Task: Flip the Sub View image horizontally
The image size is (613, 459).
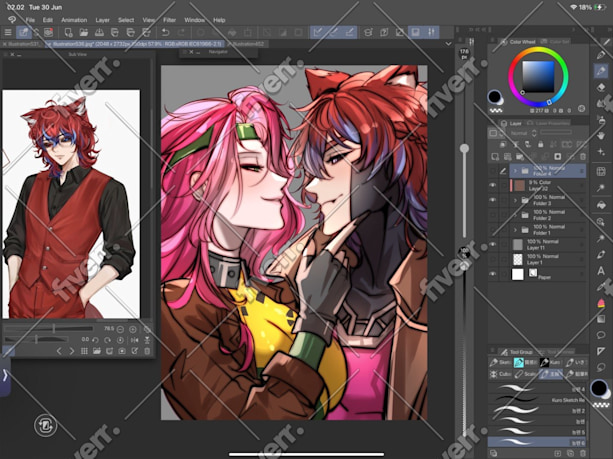Action: (134, 340)
